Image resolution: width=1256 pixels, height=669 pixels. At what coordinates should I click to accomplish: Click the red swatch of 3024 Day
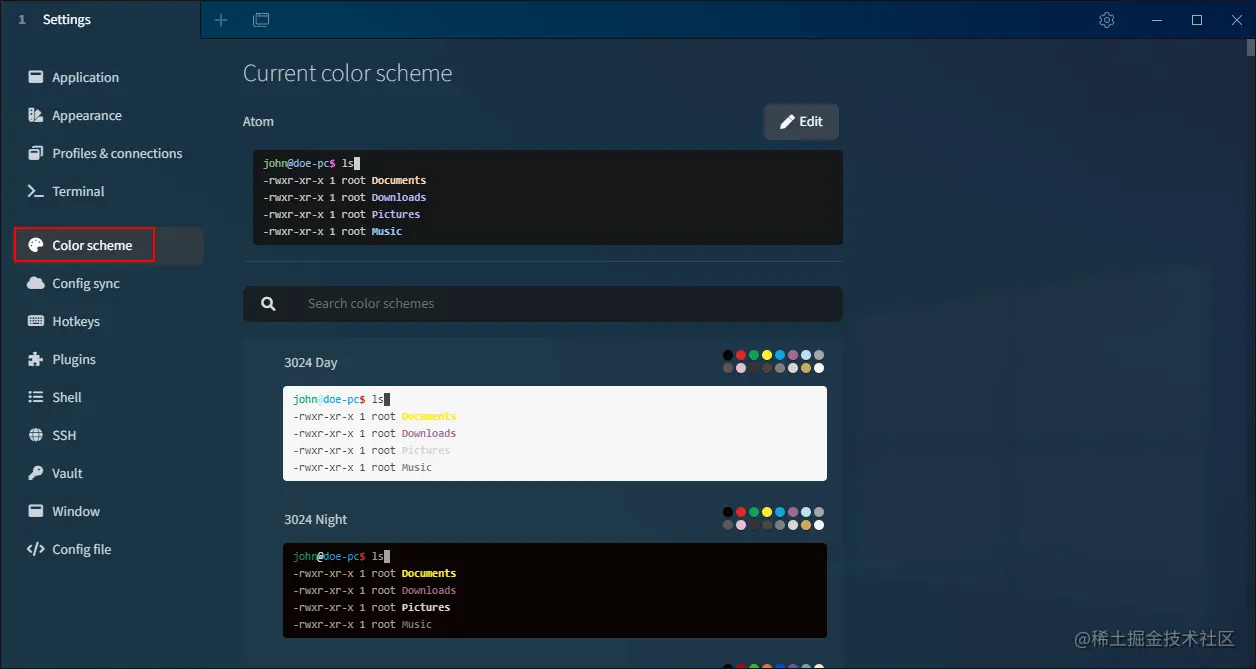[x=741, y=355]
